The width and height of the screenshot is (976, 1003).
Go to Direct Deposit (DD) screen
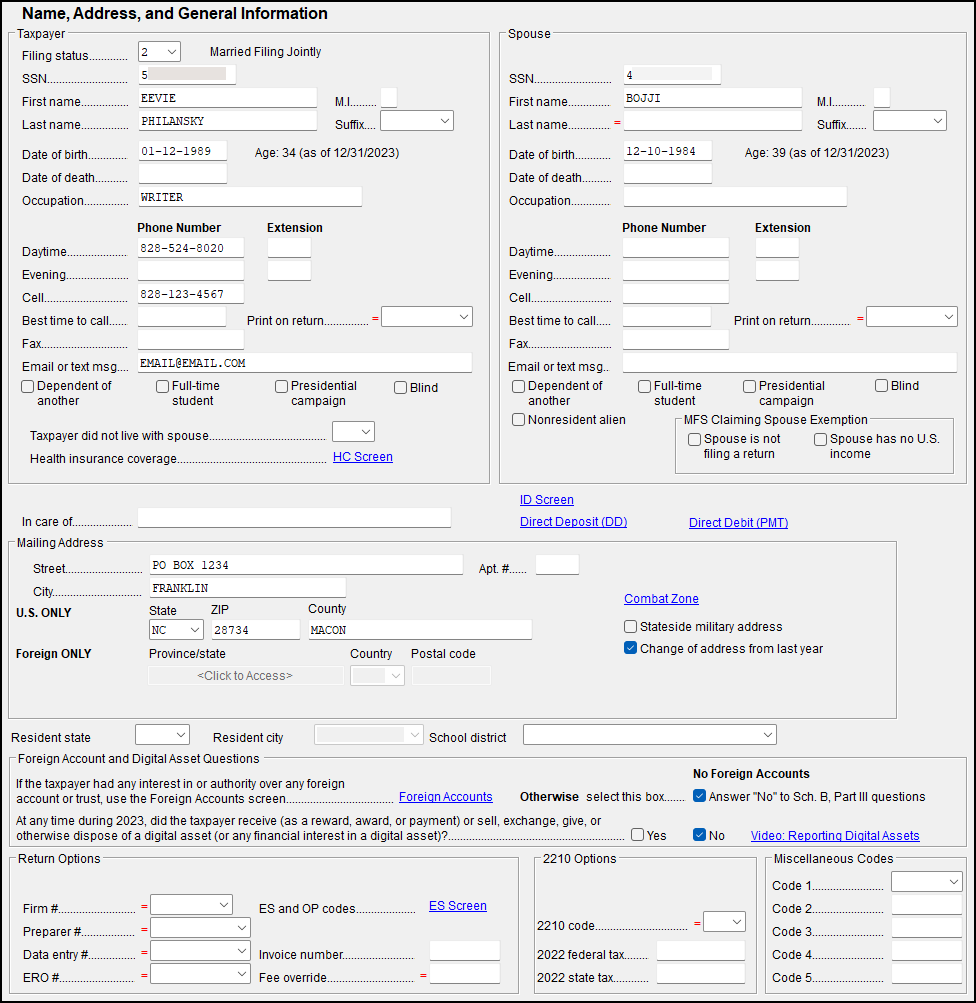coord(574,522)
